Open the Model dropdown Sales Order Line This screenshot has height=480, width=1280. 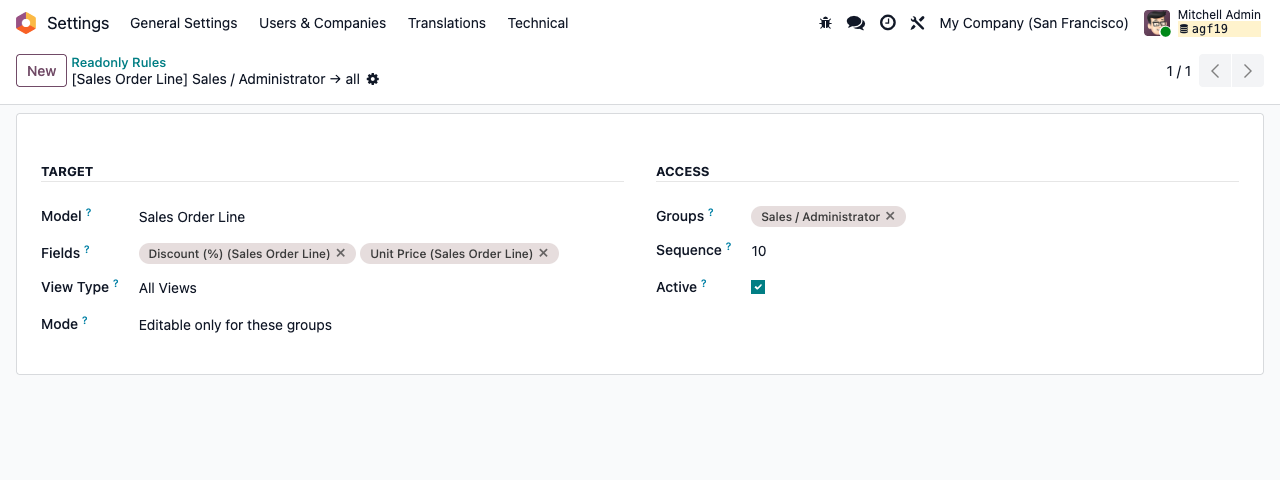coord(380,217)
